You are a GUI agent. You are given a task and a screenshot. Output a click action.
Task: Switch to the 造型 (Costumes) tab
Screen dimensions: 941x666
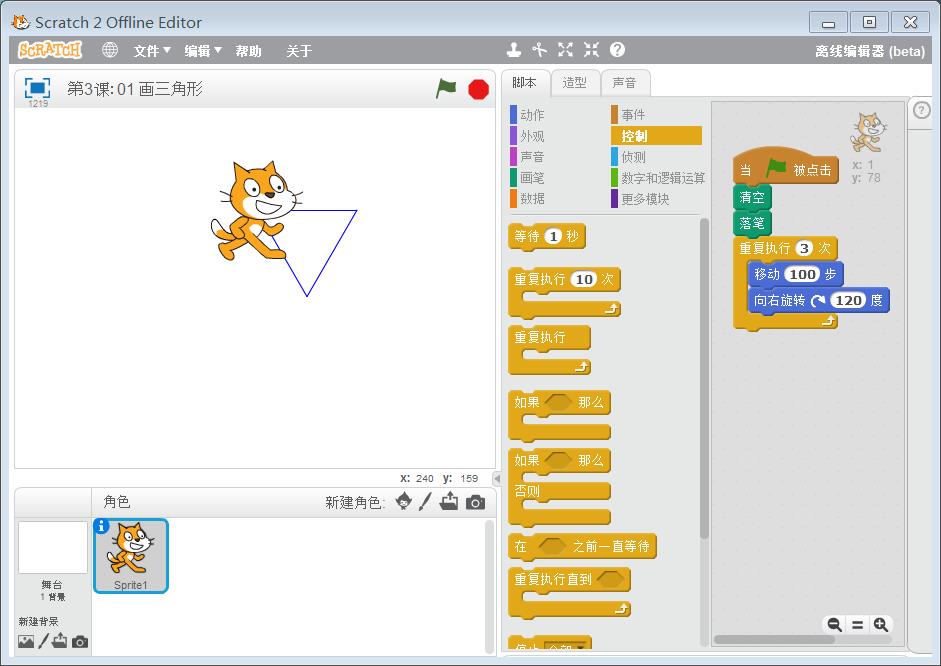(x=574, y=83)
